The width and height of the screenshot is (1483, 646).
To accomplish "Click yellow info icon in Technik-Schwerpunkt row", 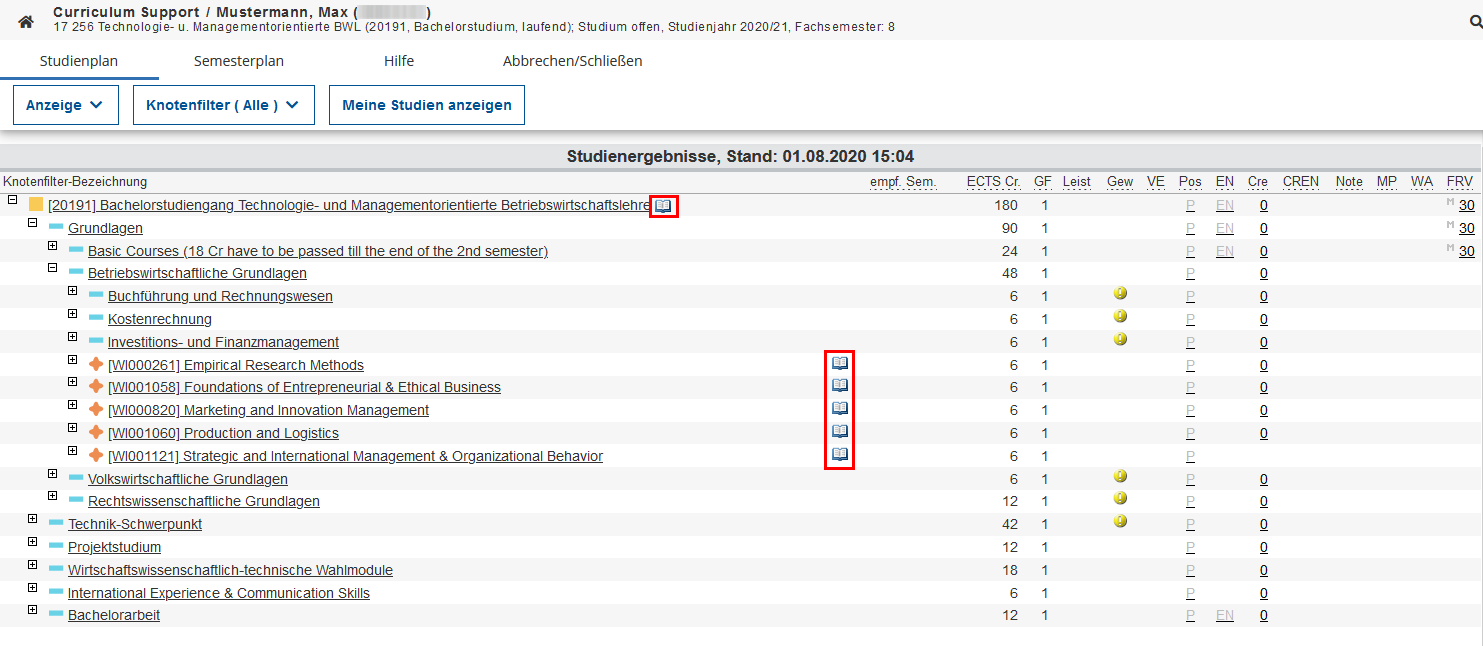I will [x=1120, y=522].
